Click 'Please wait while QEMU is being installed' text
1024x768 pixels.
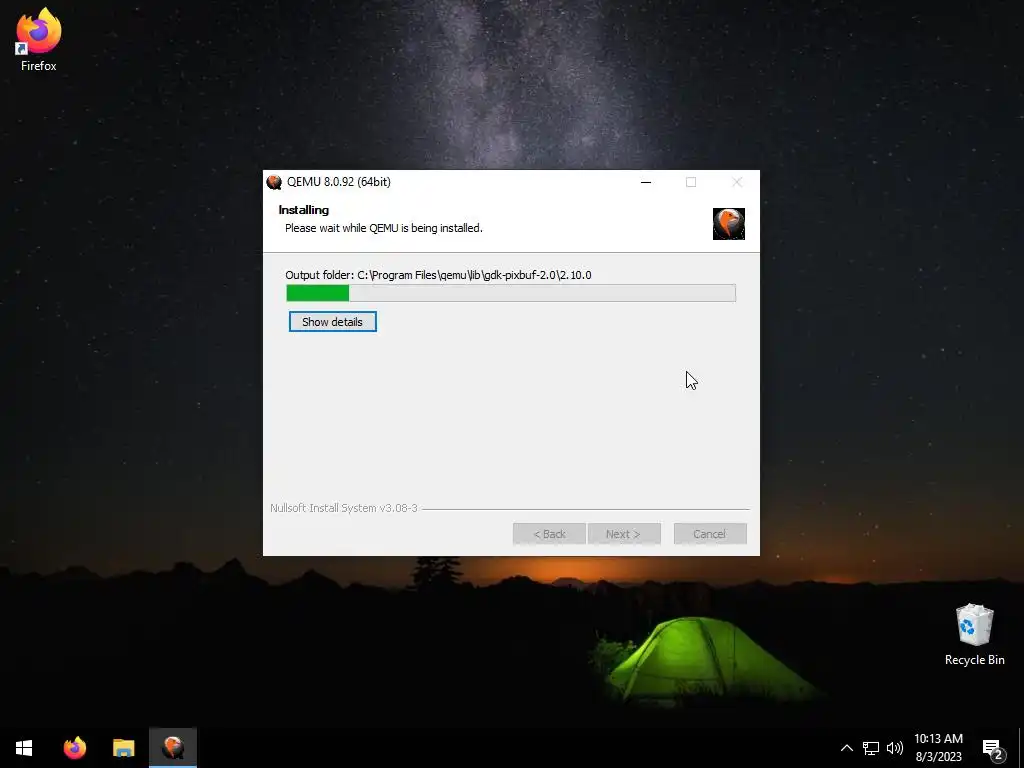pos(384,228)
